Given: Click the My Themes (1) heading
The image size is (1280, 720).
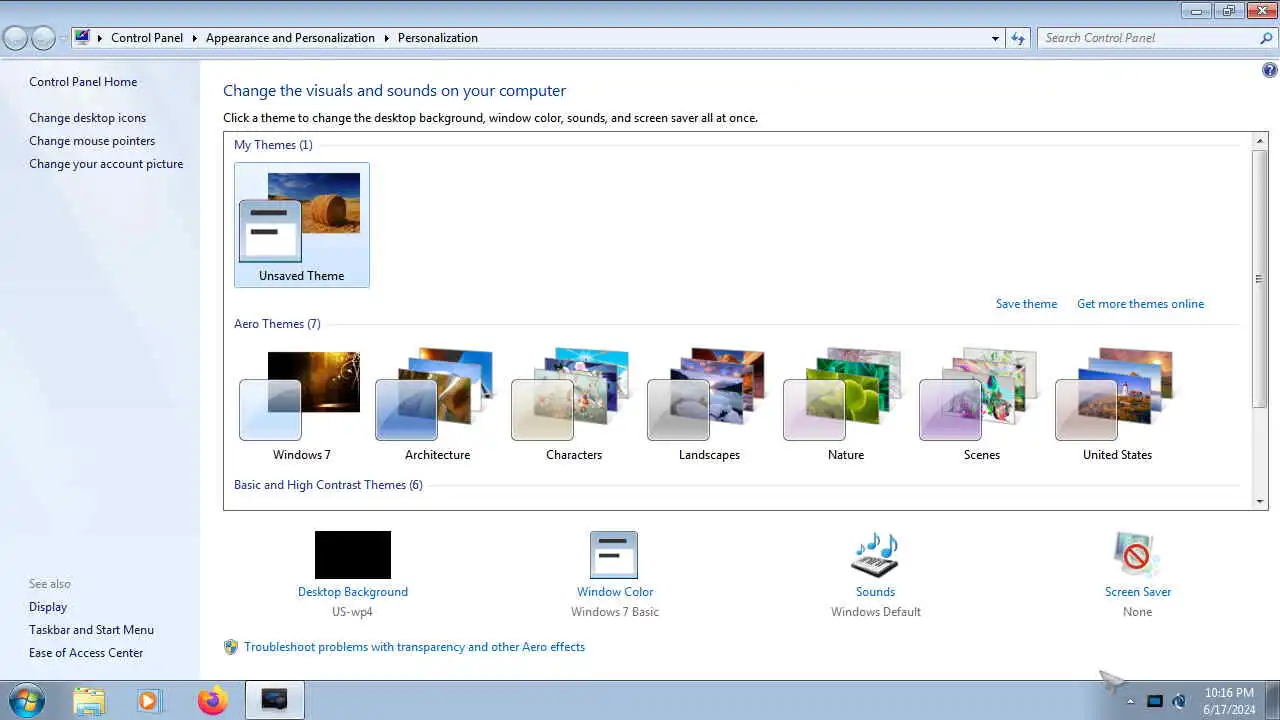Looking at the screenshot, I should pos(273,145).
